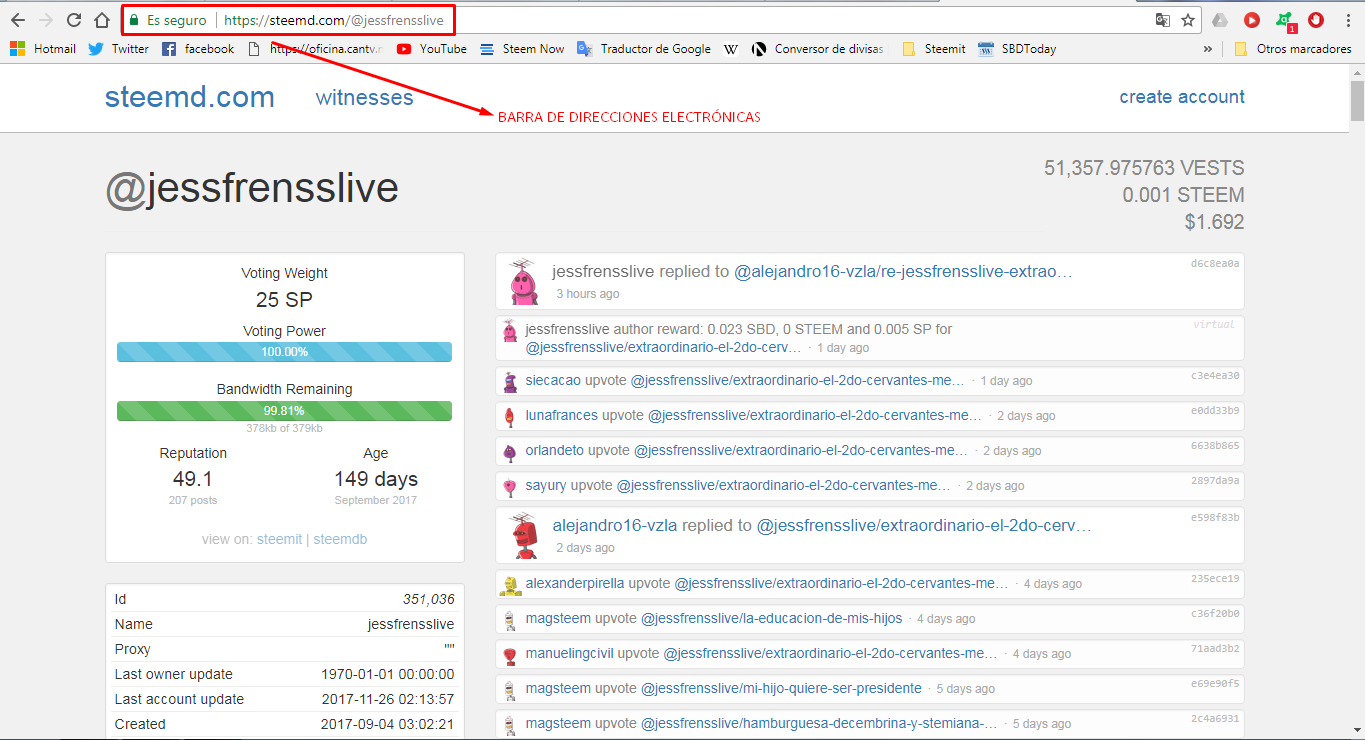Click the red play-button extension icon

click(x=1252, y=20)
